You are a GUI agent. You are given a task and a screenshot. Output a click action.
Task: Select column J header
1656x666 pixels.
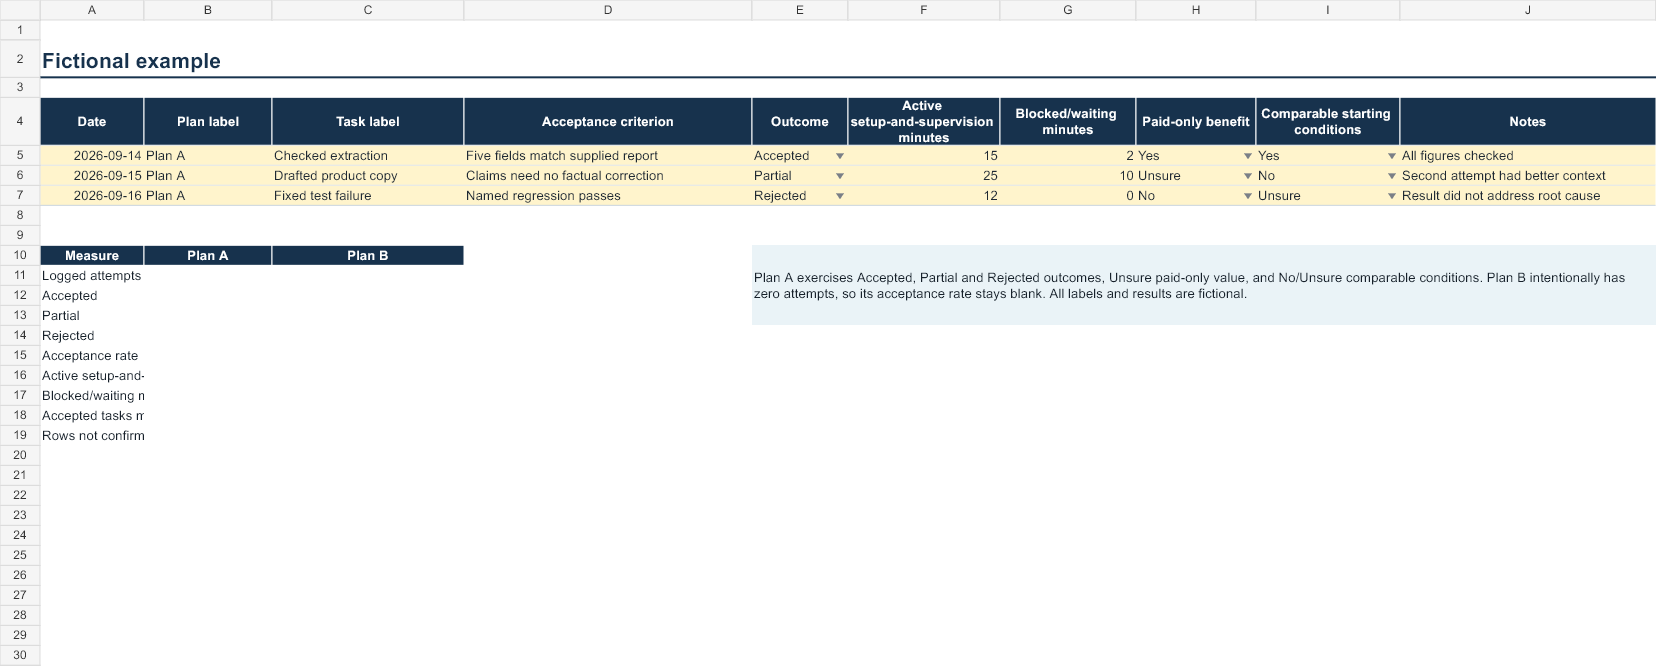[x=1528, y=10]
